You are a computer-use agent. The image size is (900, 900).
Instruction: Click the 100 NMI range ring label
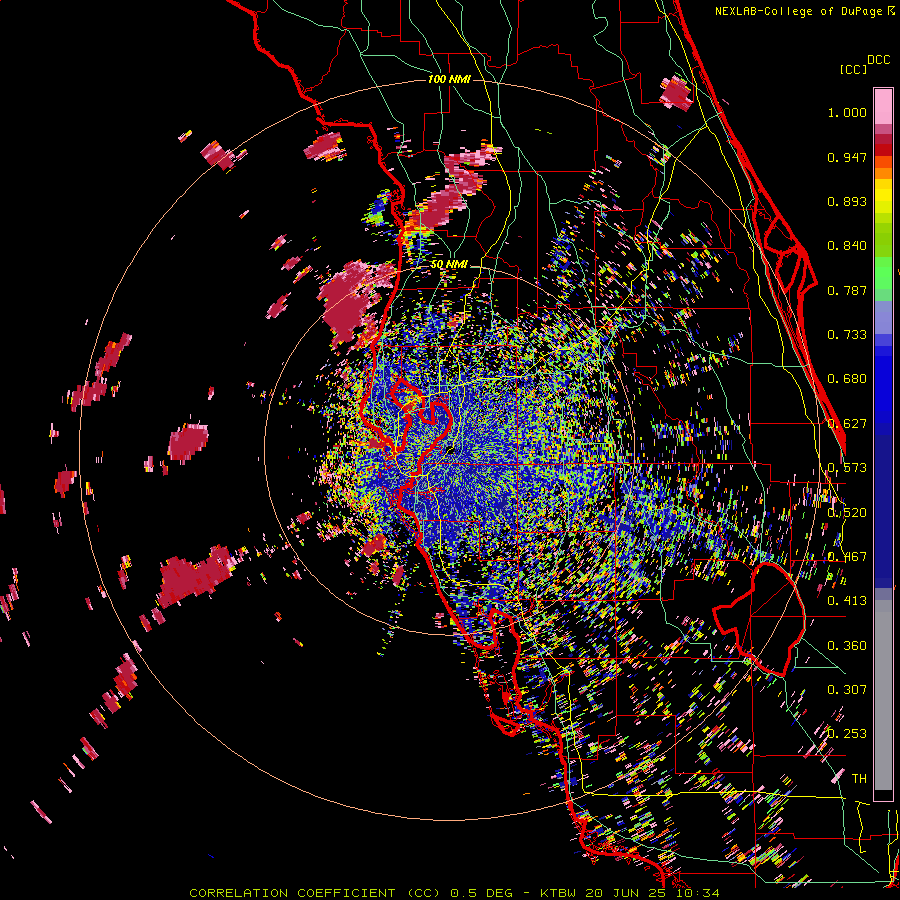449,79
